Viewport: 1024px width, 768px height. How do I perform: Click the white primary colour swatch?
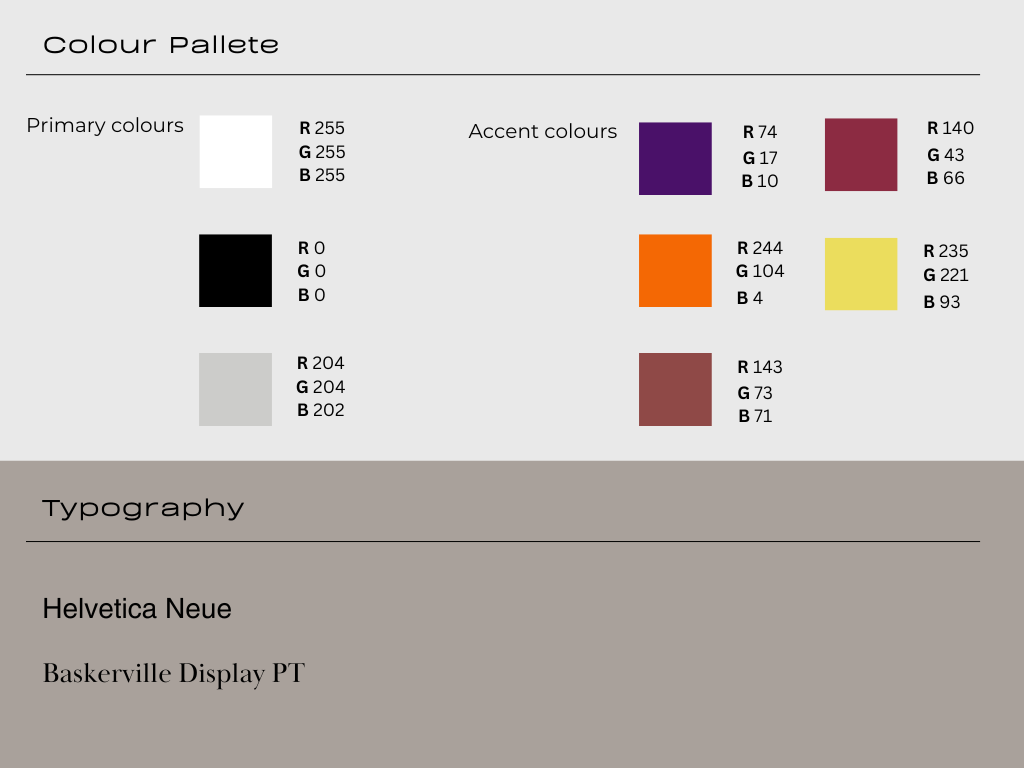(236, 152)
